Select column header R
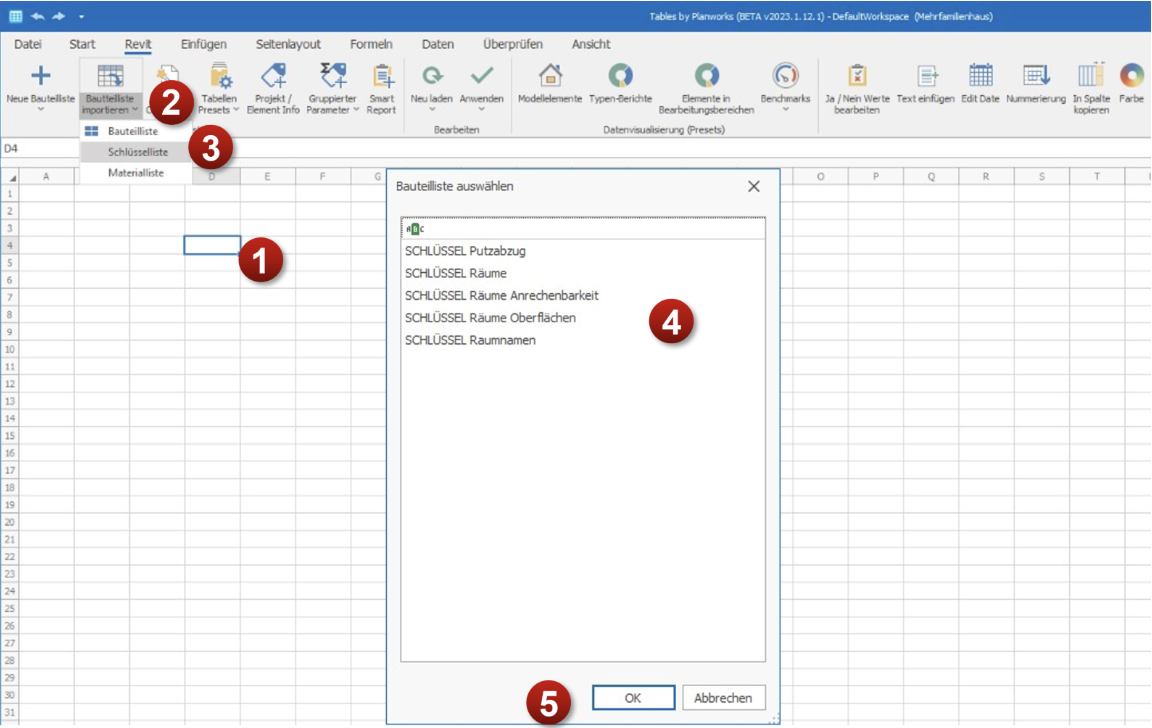The height and width of the screenshot is (728, 1152). pos(986,176)
